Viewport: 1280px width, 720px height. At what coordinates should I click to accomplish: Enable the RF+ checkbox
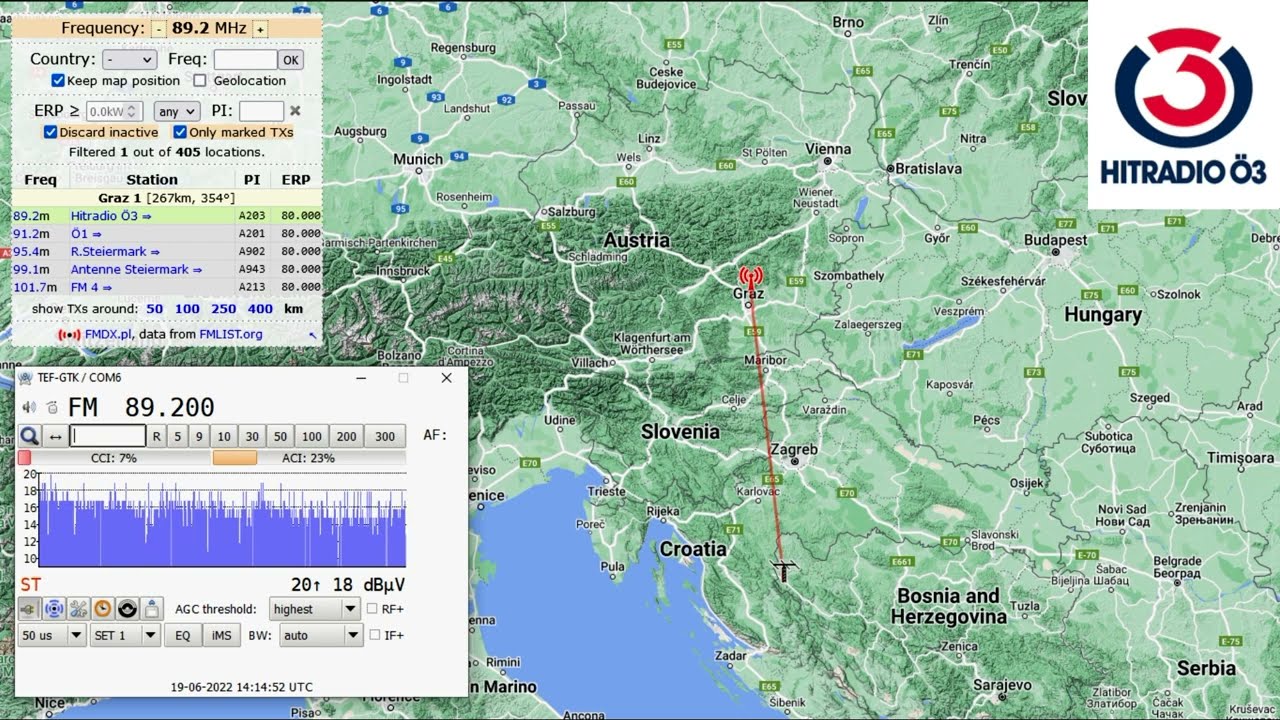coord(372,609)
